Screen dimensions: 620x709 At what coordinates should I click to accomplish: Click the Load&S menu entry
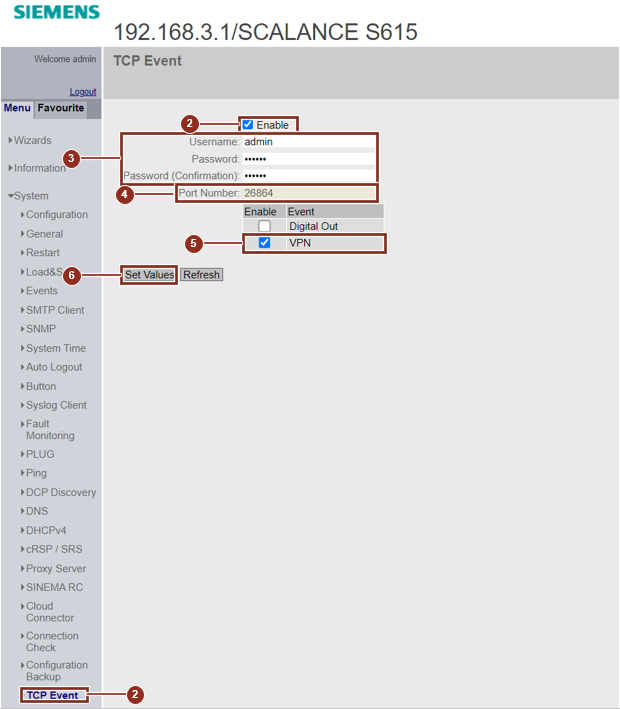[x=44, y=272]
